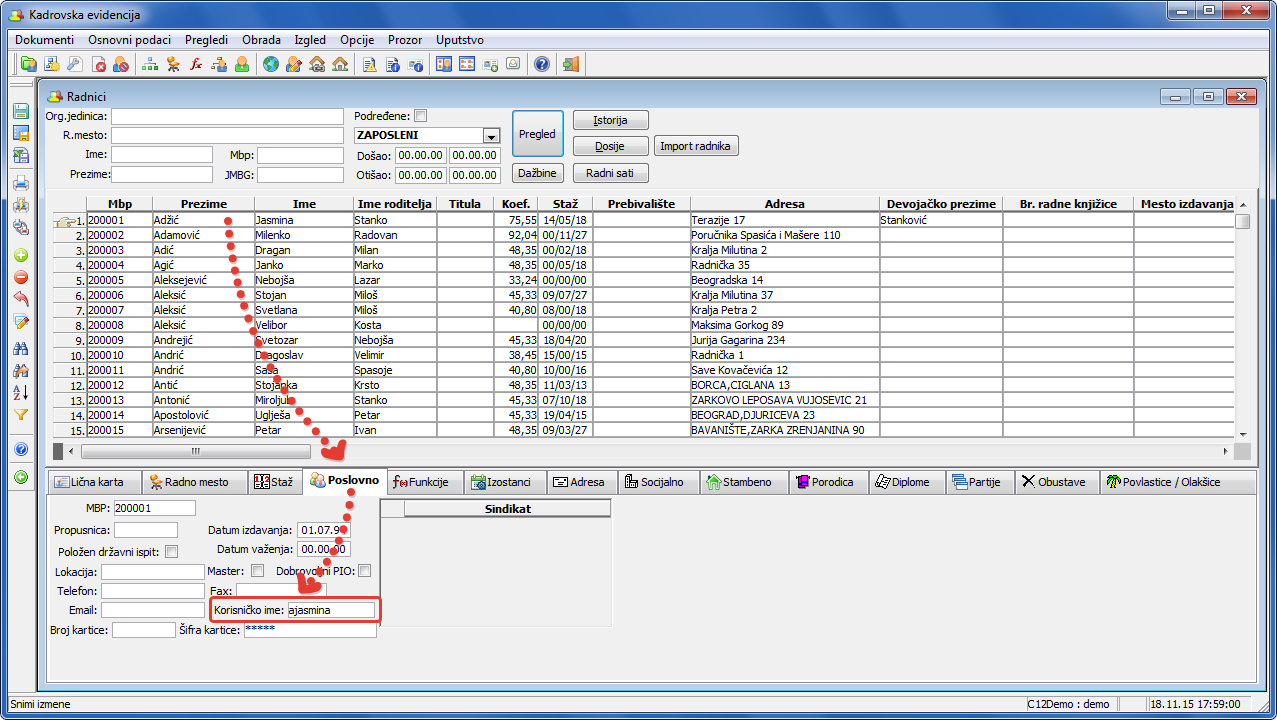
Task: Check the Master checkbox
Action: (257, 571)
